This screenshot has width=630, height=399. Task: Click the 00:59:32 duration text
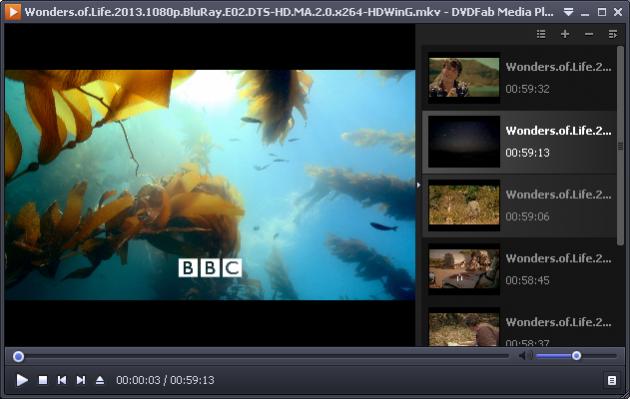[x=527, y=89]
